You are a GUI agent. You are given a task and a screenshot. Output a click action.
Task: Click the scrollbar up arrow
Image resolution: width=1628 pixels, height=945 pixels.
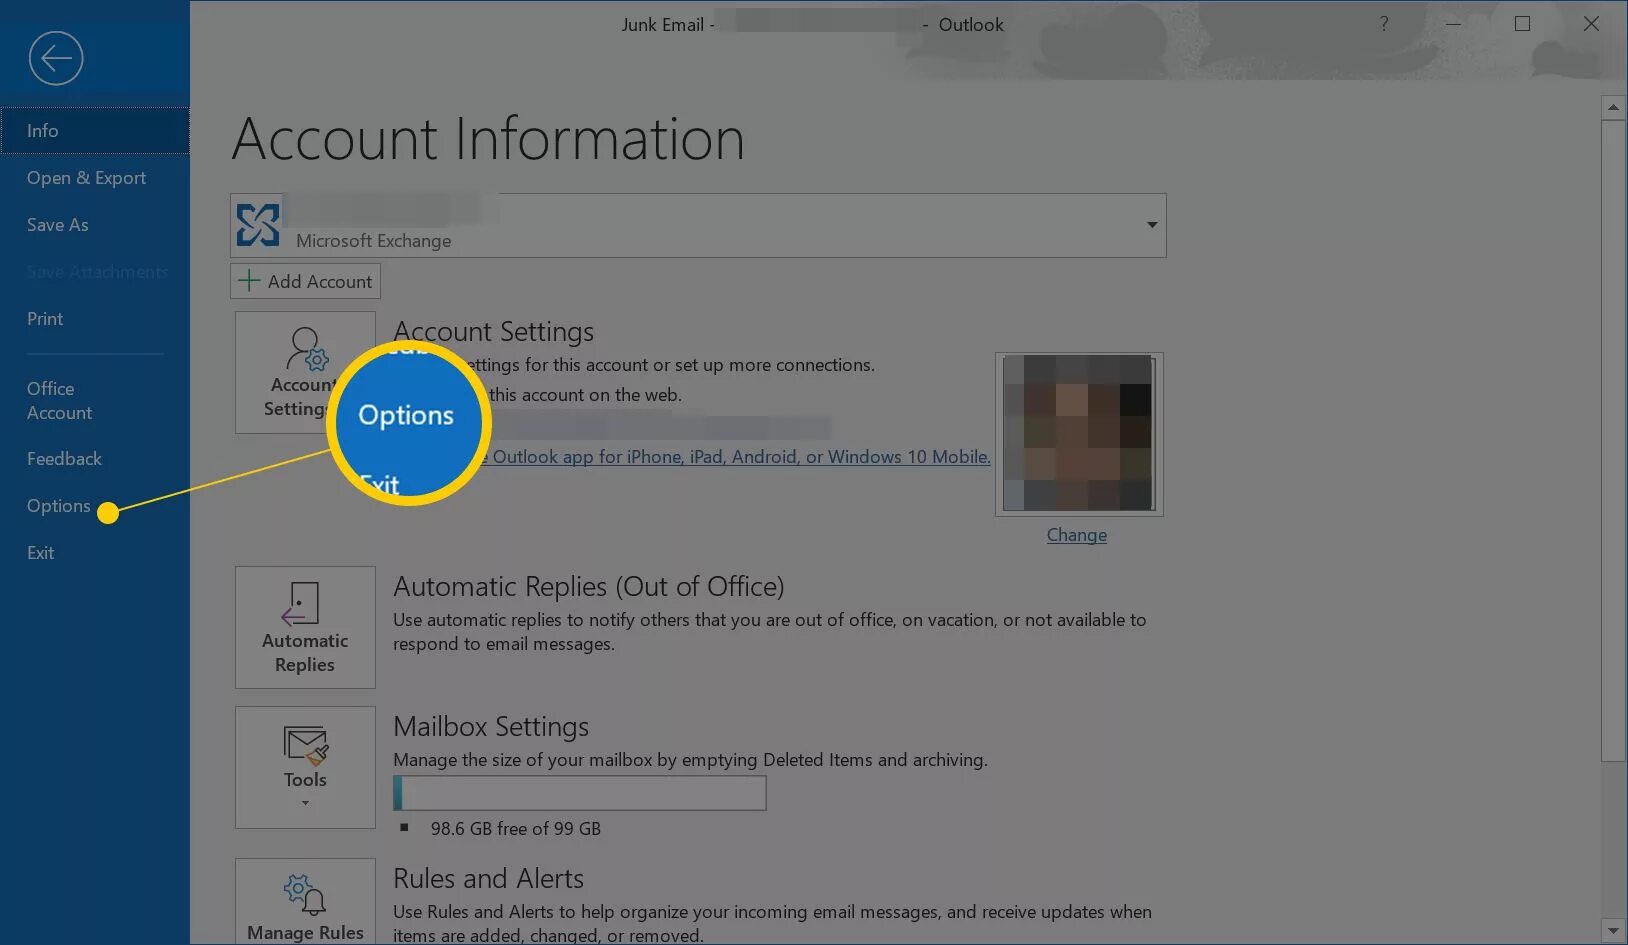[1612, 107]
